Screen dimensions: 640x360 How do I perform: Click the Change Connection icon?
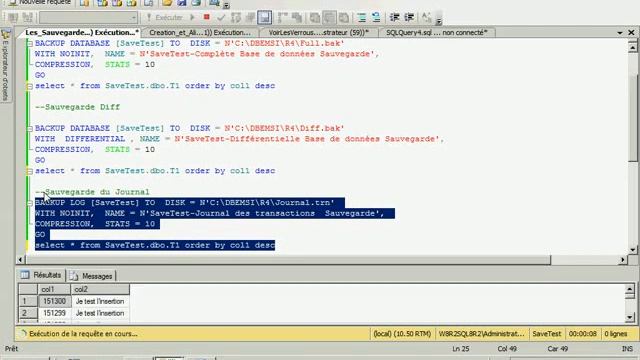click(28, 18)
